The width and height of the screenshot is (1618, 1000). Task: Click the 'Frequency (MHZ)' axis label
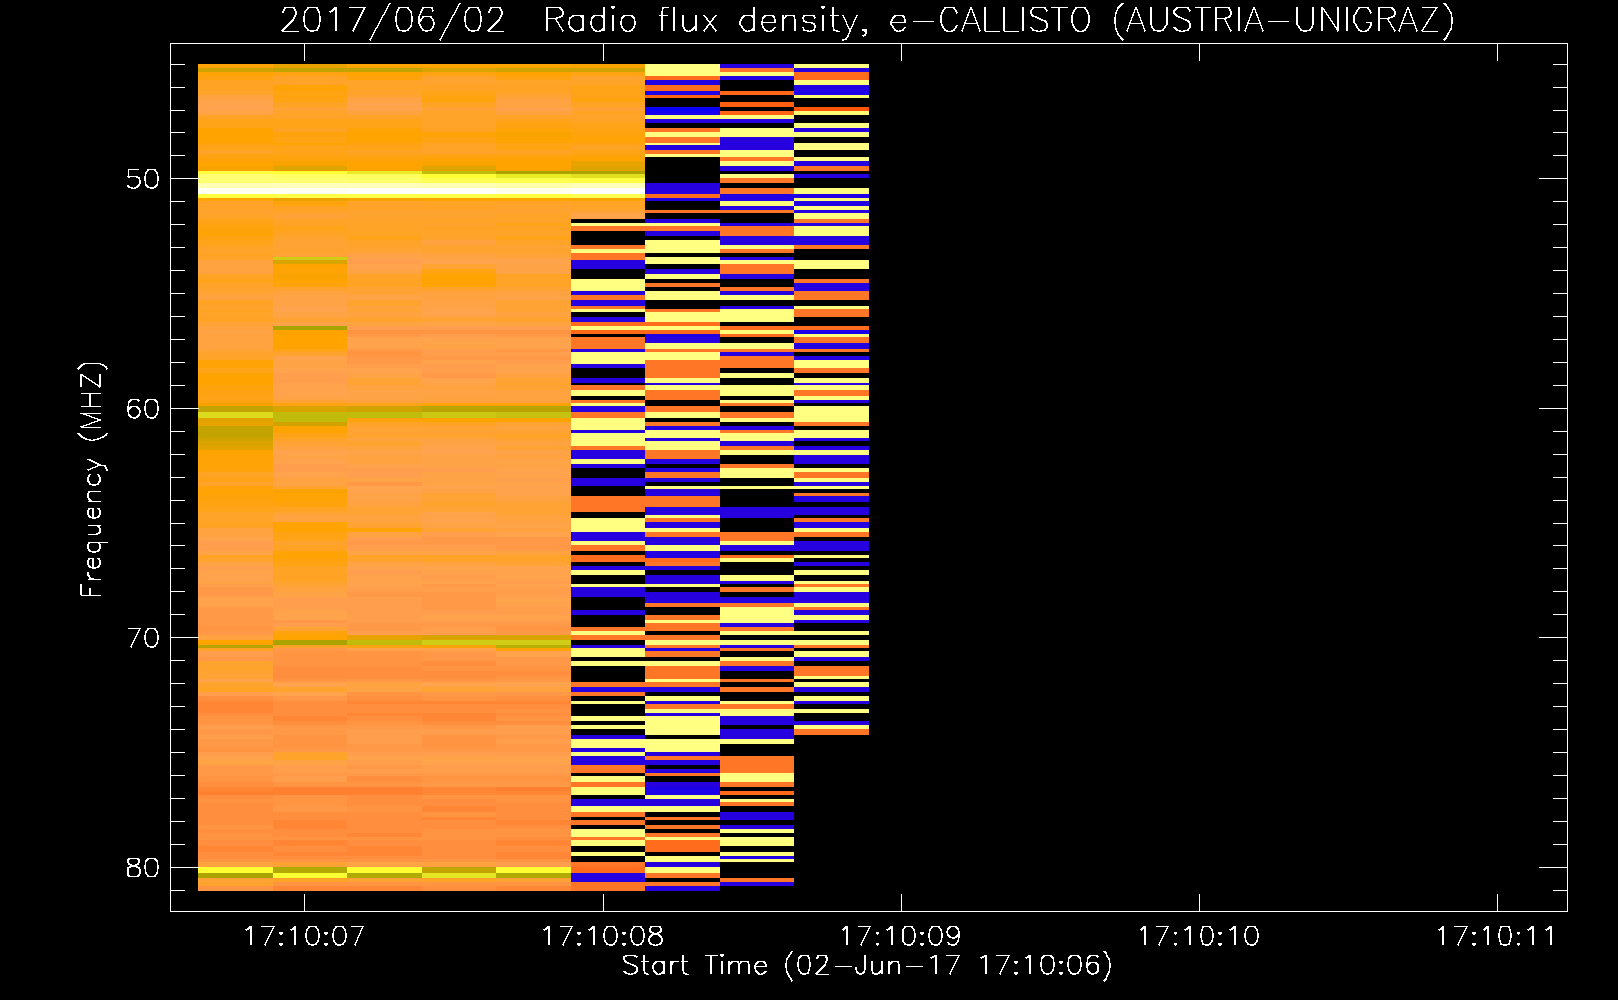click(x=91, y=479)
